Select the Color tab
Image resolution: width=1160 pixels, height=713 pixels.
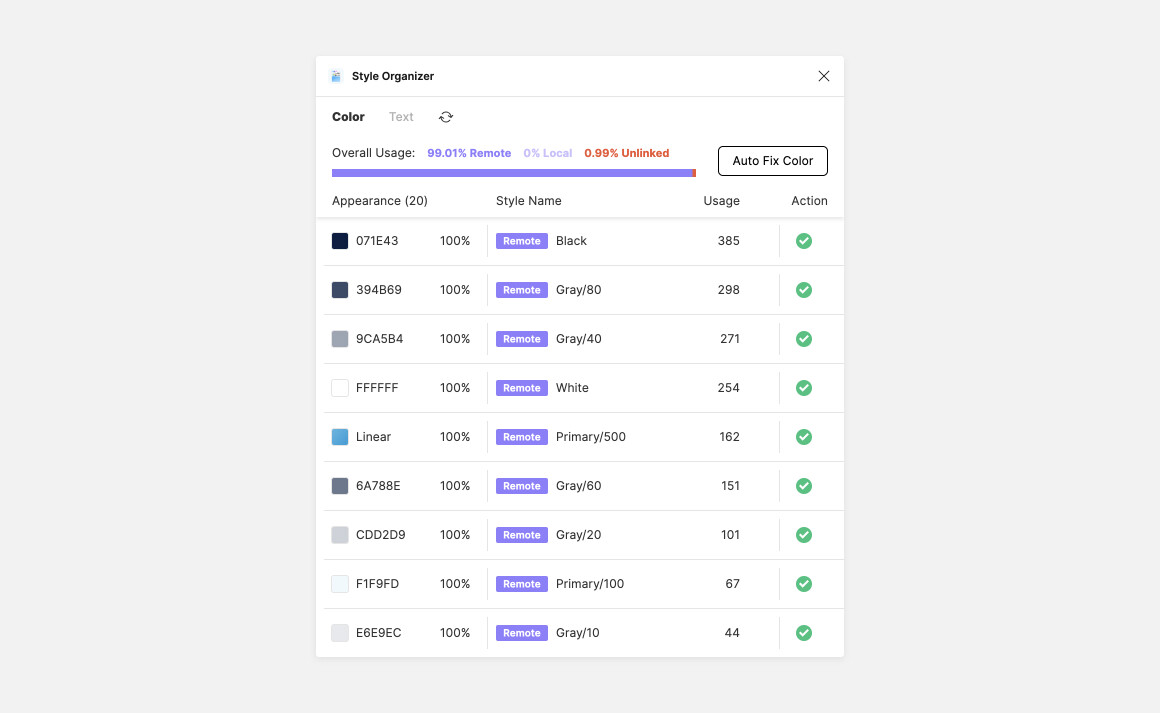click(x=347, y=117)
